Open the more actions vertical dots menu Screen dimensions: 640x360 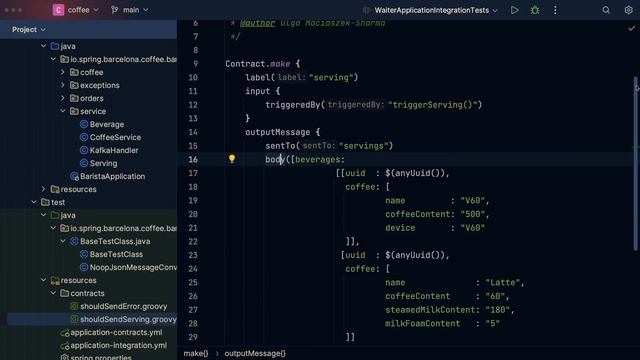click(x=555, y=10)
